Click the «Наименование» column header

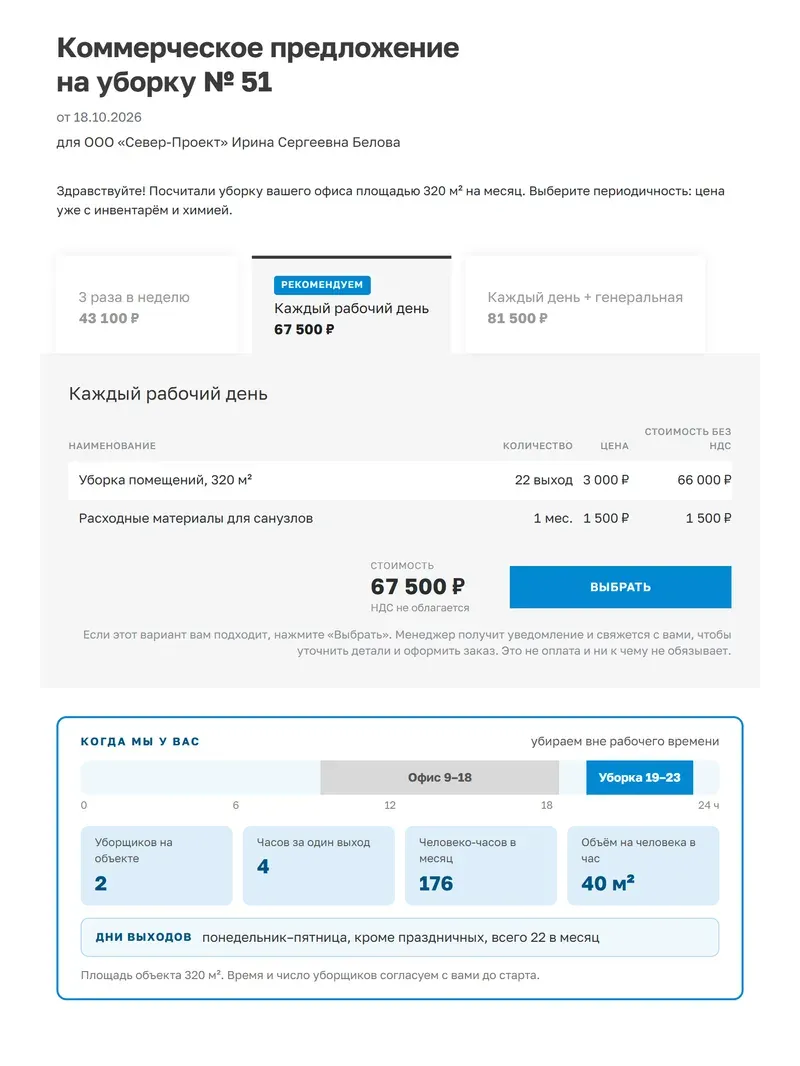click(x=112, y=446)
